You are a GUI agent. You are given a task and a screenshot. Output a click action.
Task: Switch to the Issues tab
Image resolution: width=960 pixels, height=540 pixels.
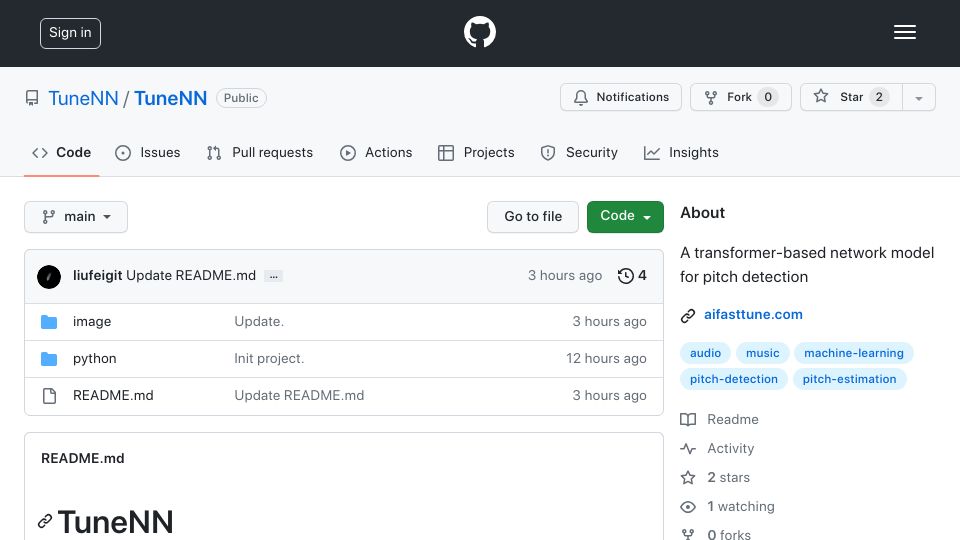(148, 152)
